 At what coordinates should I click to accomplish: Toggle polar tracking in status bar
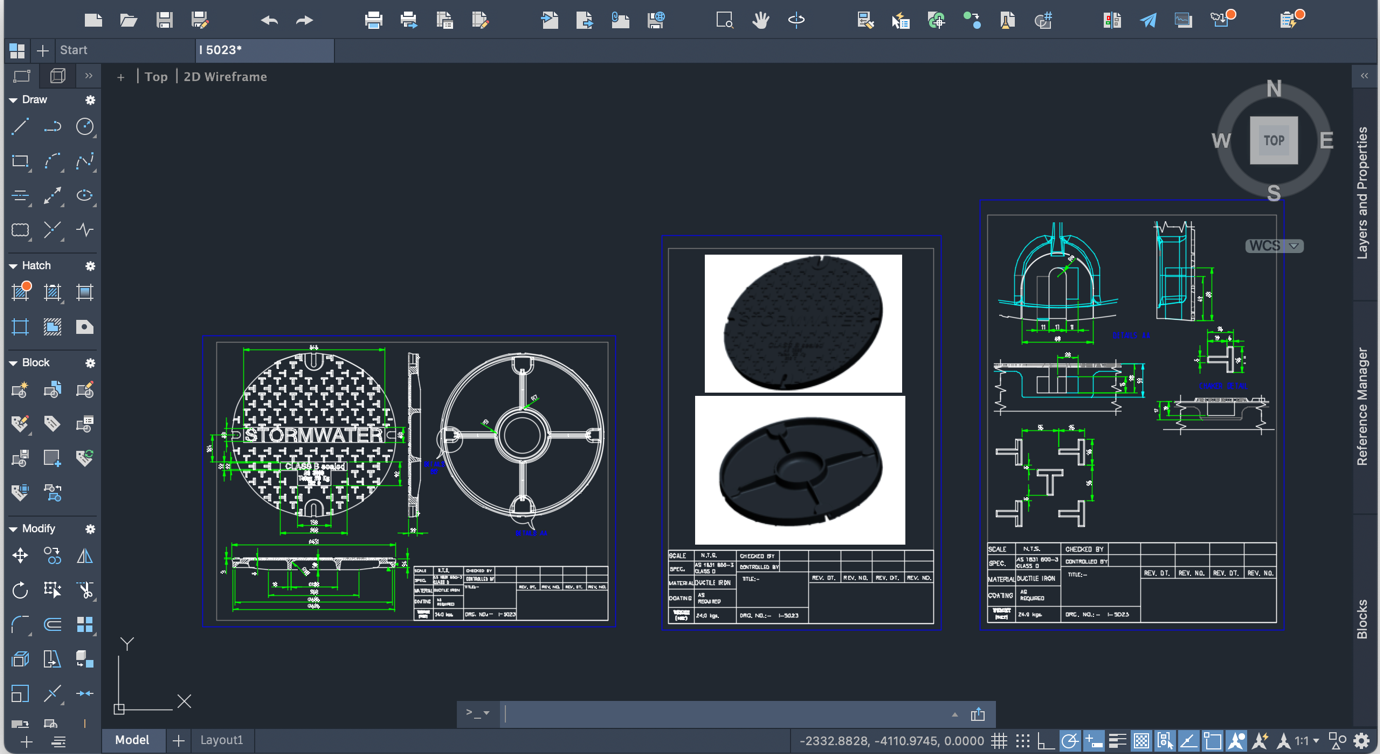tap(1069, 741)
